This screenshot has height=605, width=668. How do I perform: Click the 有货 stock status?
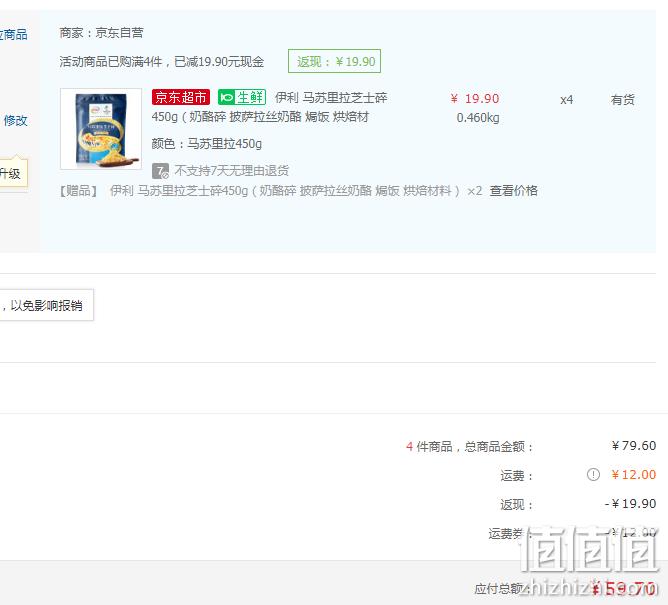pyautogui.click(x=622, y=100)
